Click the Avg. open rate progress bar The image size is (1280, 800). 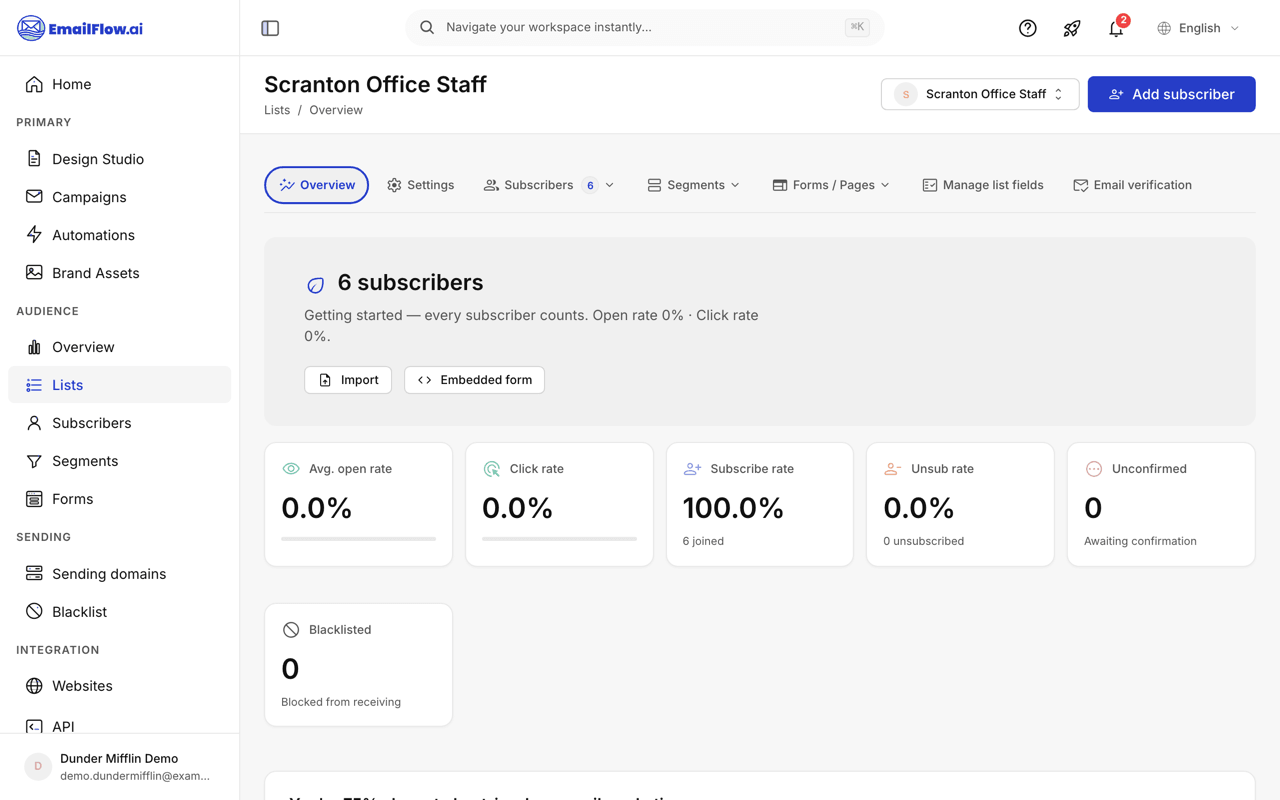(x=358, y=539)
